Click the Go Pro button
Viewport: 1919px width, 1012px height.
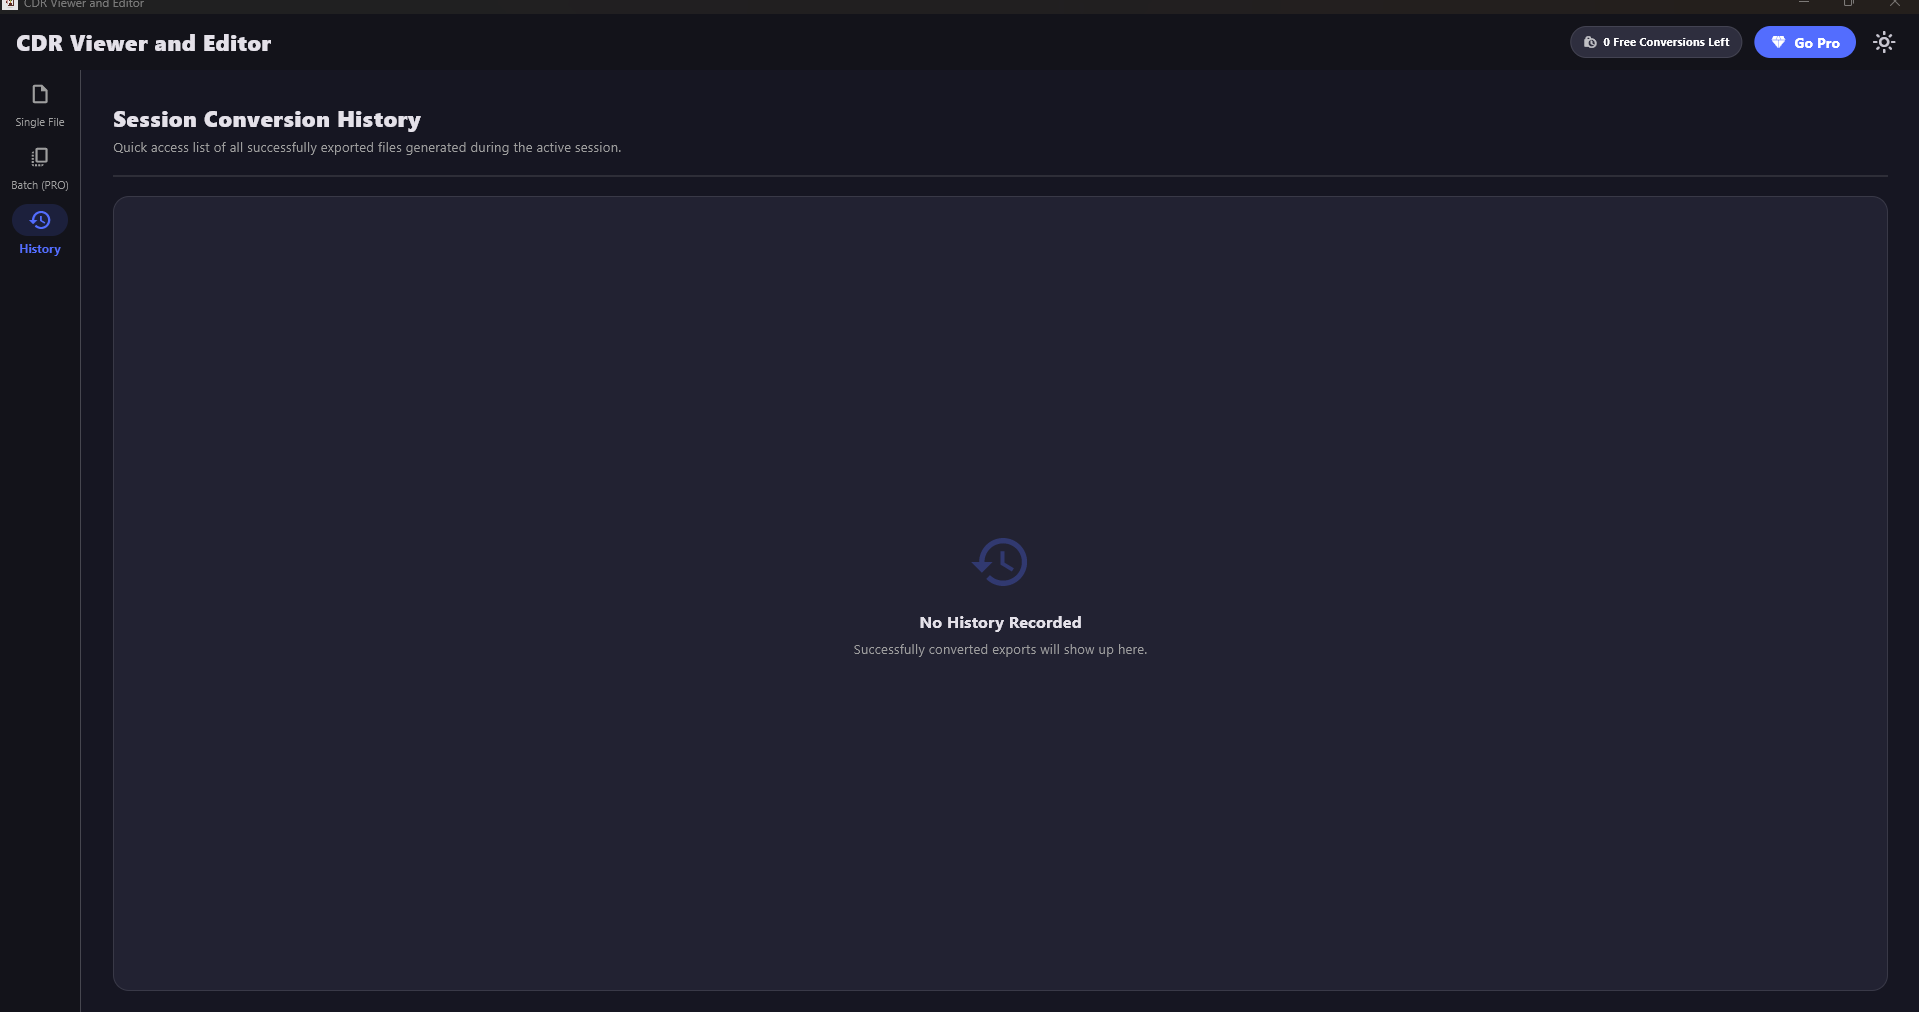pyautogui.click(x=1805, y=42)
